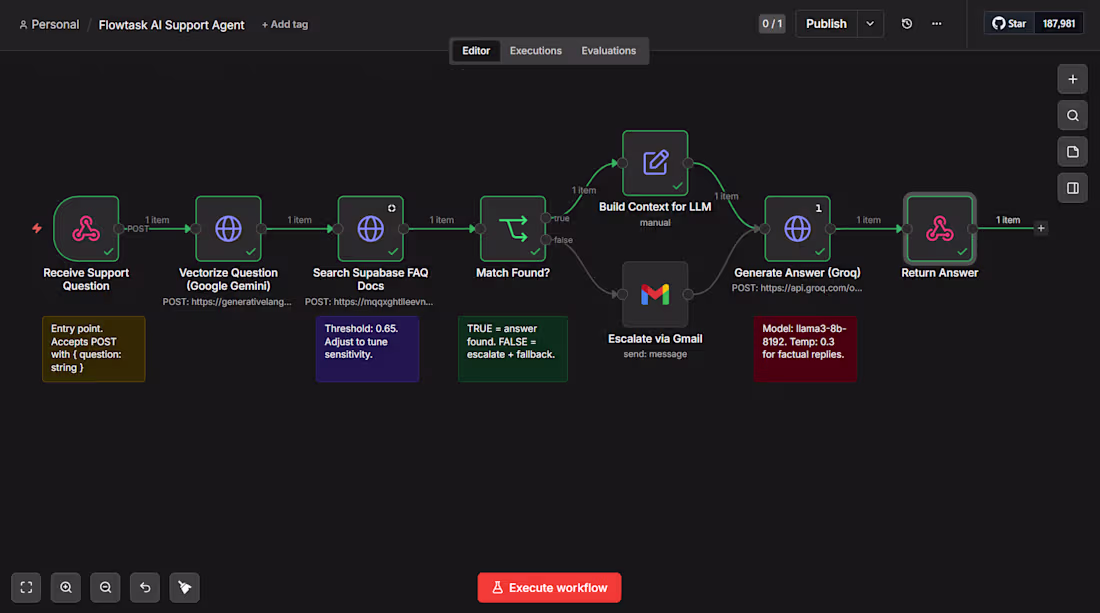Select the Search Supabase FAQ Docs node
Viewport: 1100px width, 613px height.
pyautogui.click(x=370, y=229)
